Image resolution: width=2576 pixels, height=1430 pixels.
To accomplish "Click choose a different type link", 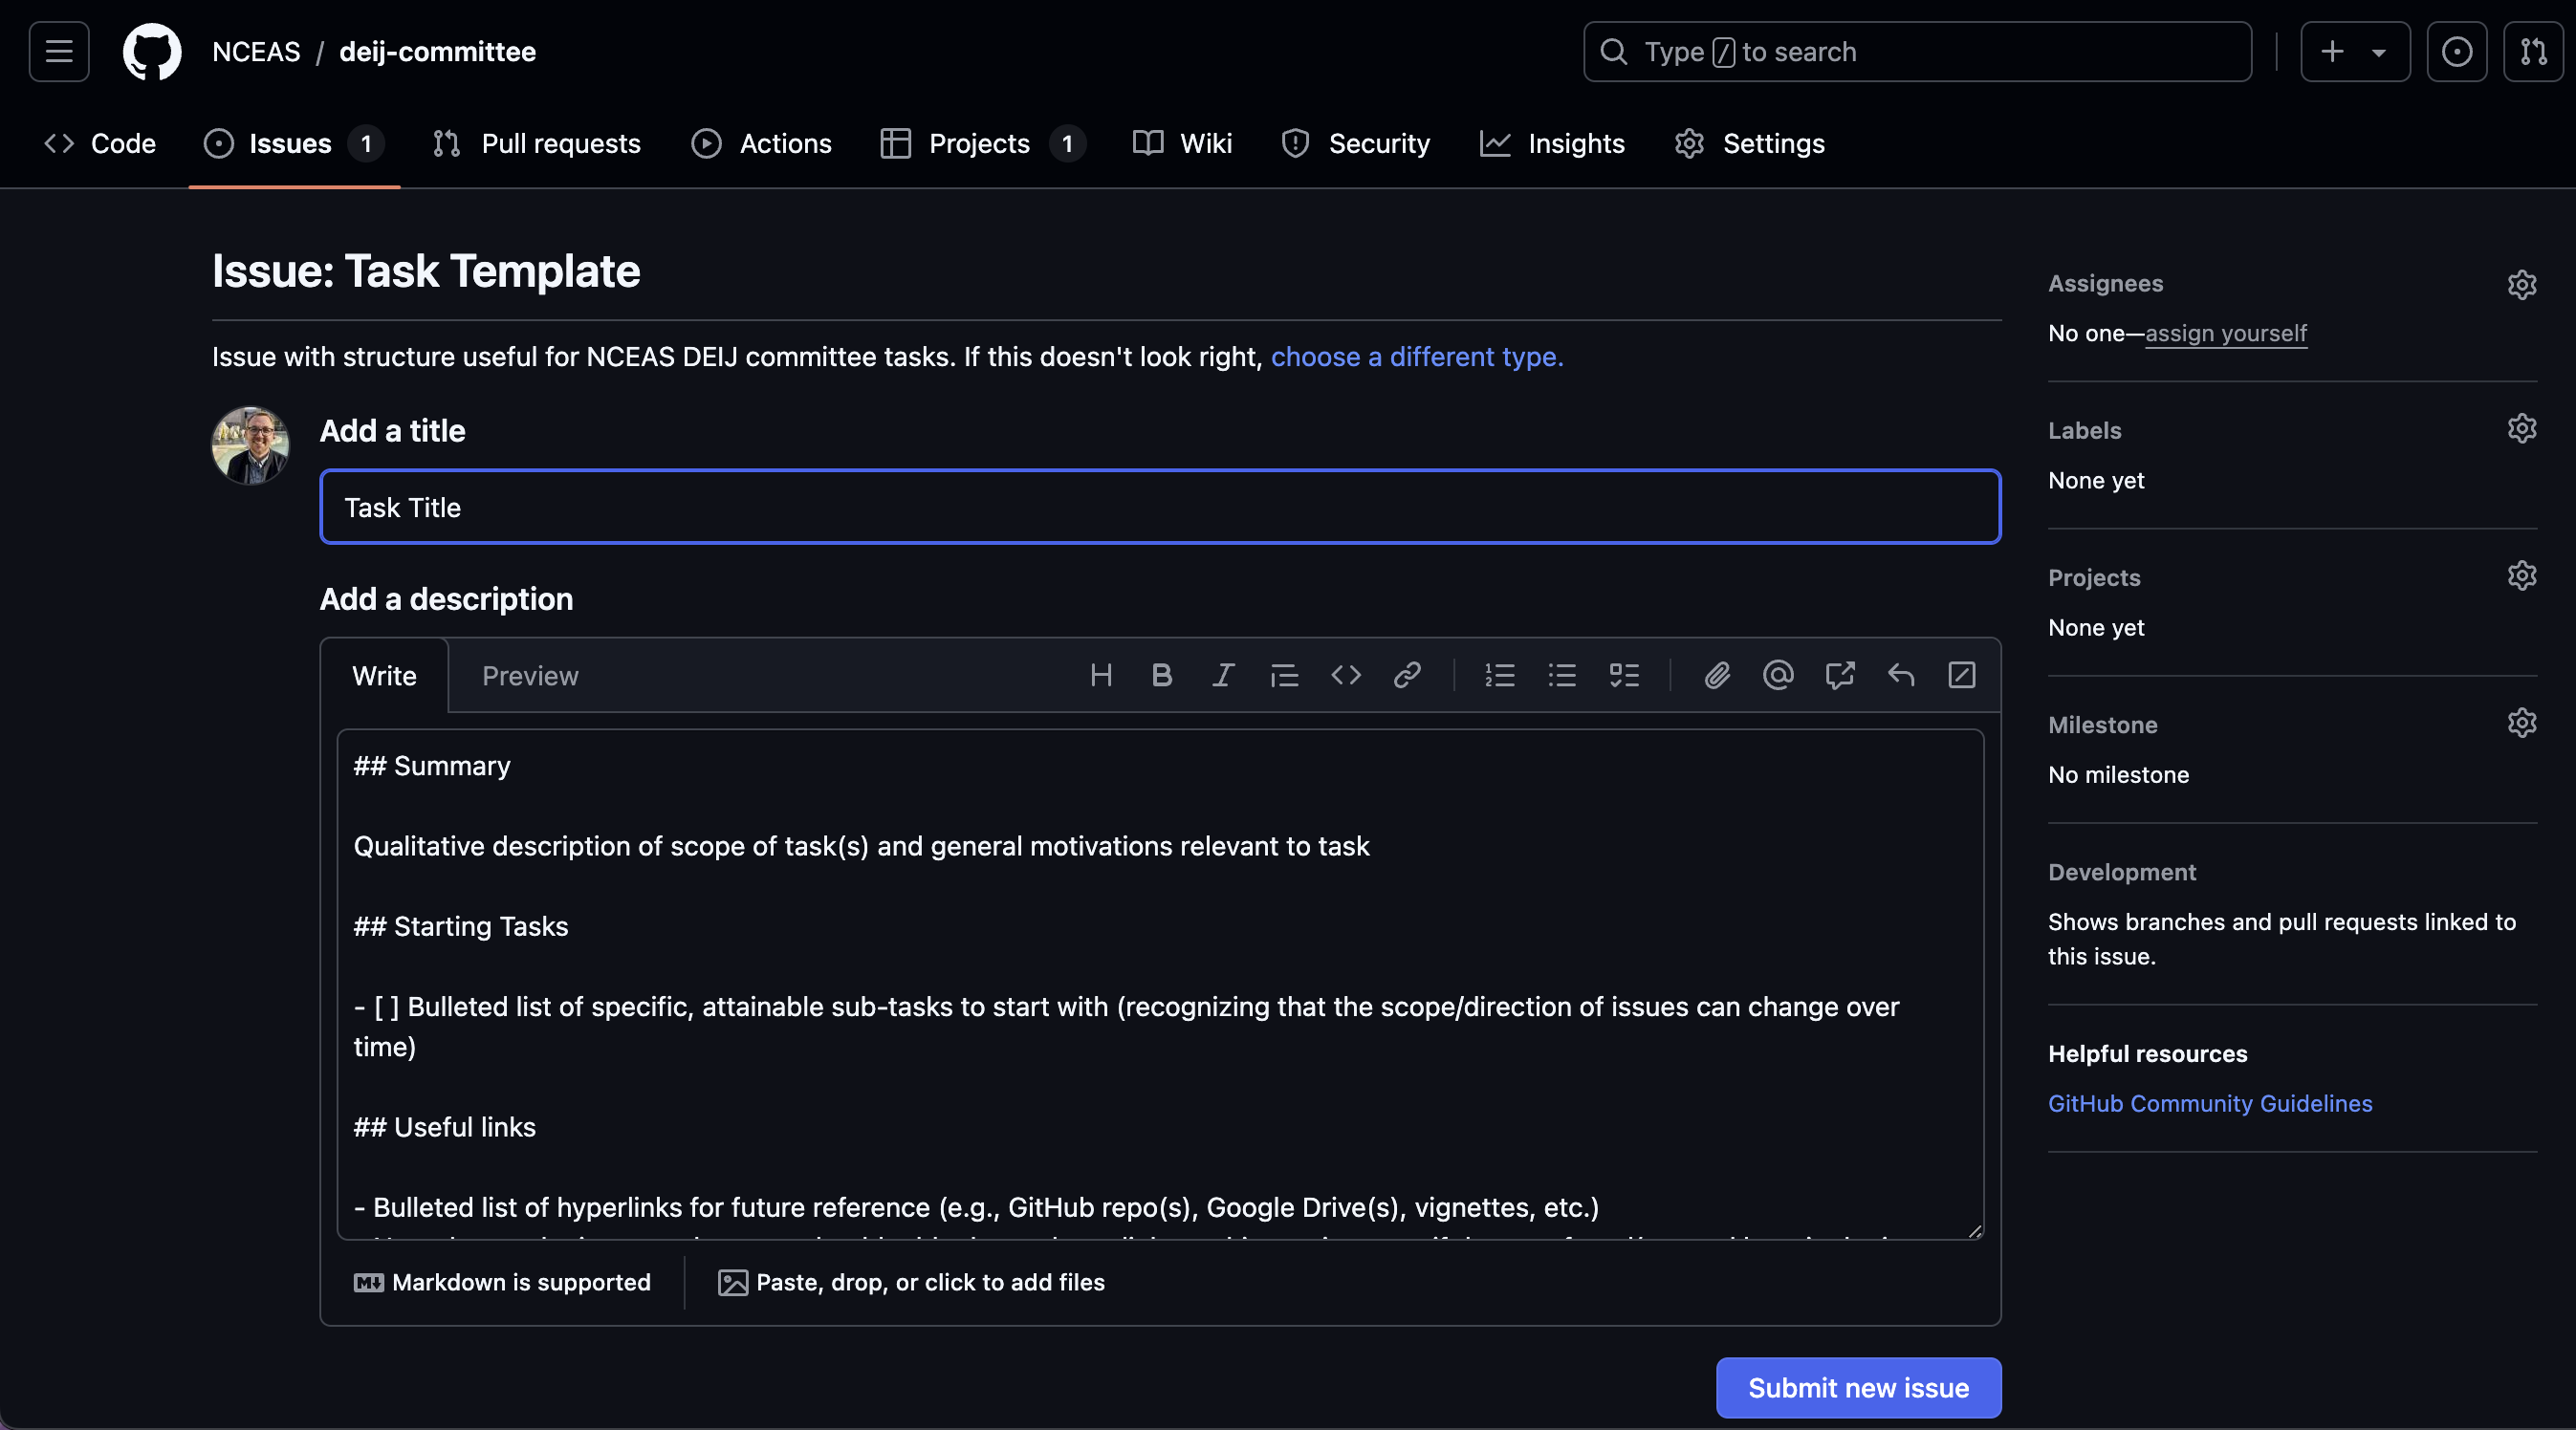I will click(x=1417, y=357).
